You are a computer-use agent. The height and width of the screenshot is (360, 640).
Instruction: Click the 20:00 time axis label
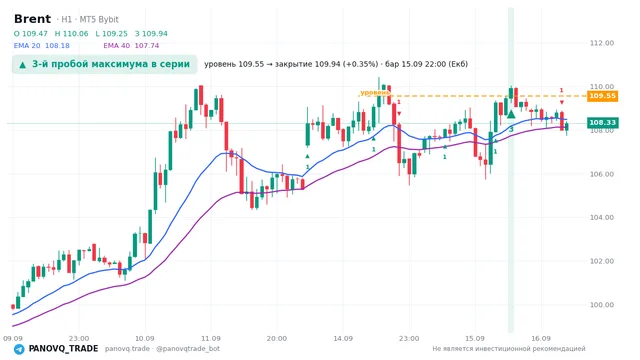coord(277,338)
